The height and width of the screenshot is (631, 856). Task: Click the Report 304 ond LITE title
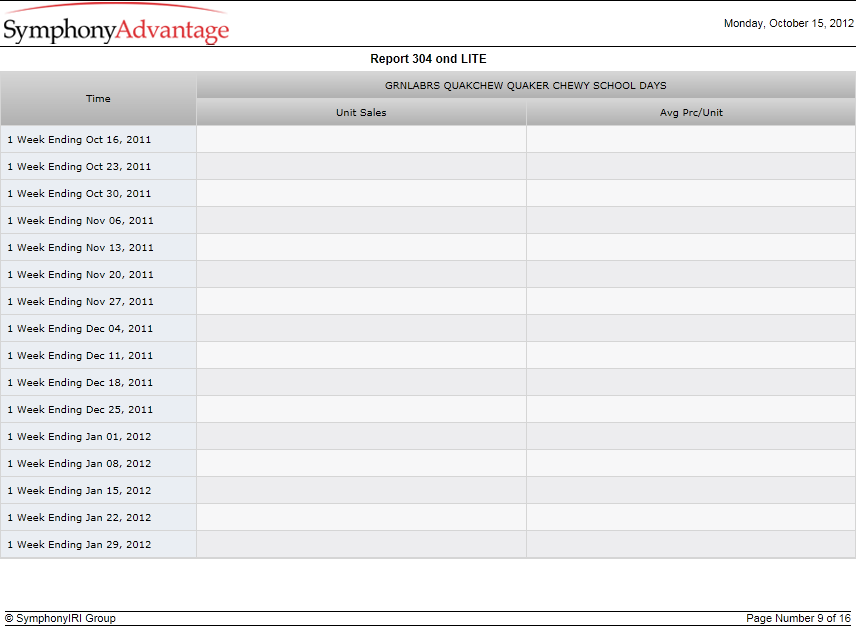[428, 59]
